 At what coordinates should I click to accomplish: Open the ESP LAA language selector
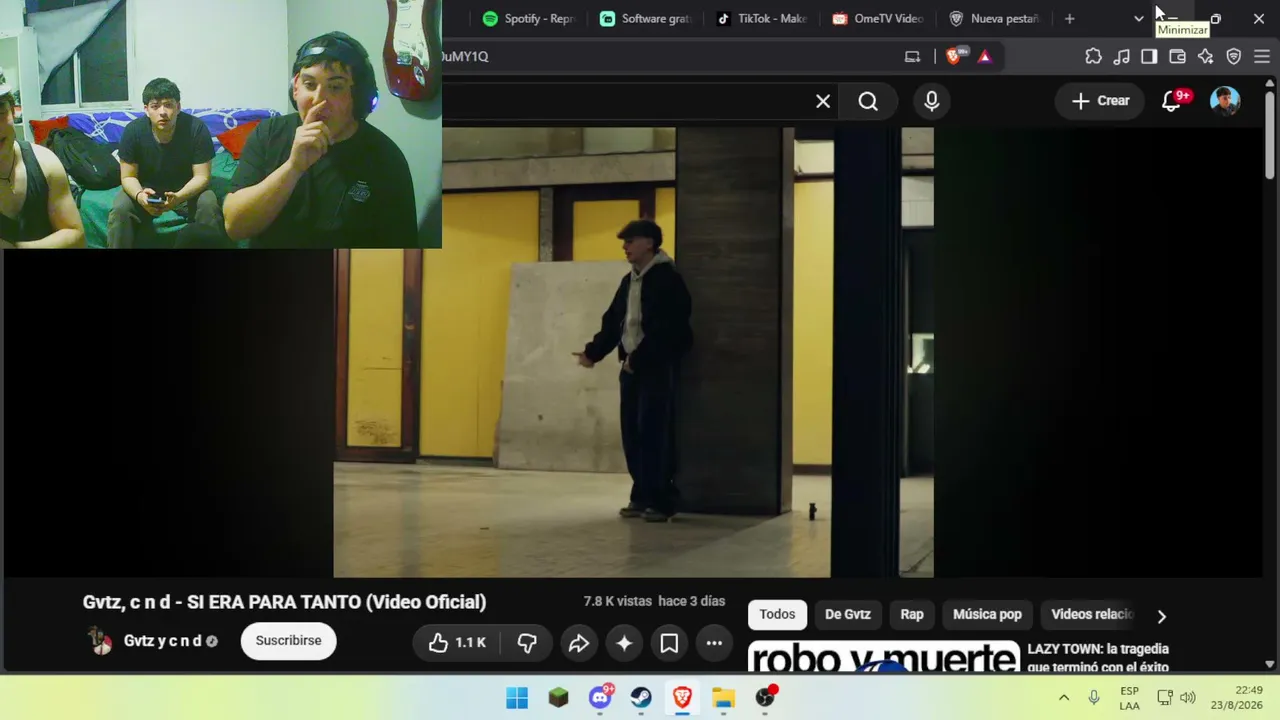[1129, 698]
